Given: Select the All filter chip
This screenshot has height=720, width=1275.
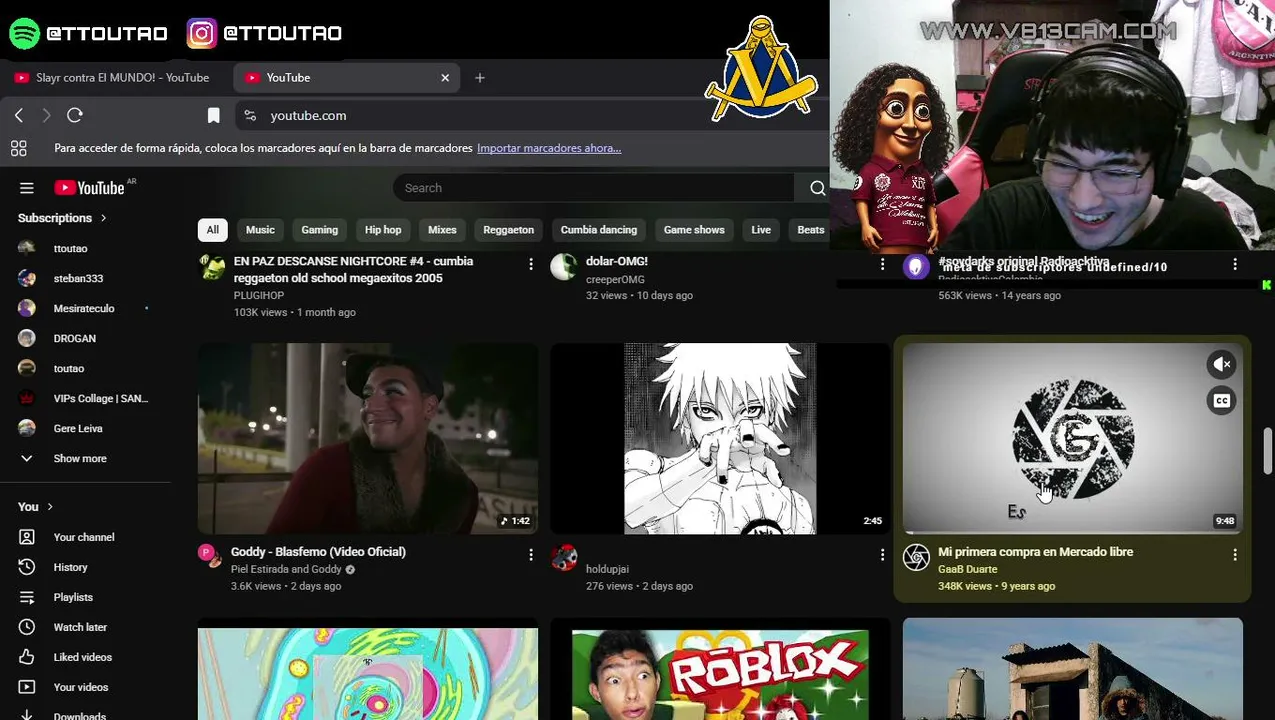Looking at the screenshot, I should point(212,230).
